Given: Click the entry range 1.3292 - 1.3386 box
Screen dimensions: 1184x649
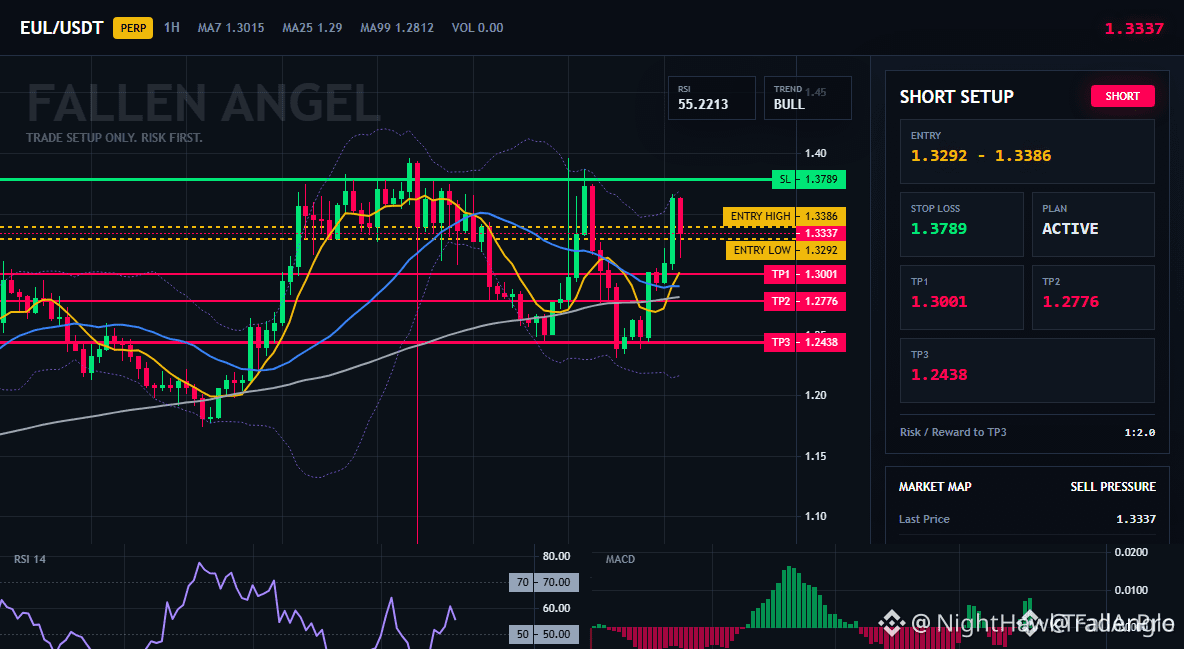Looking at the screenshot, I should point(1027,151).
